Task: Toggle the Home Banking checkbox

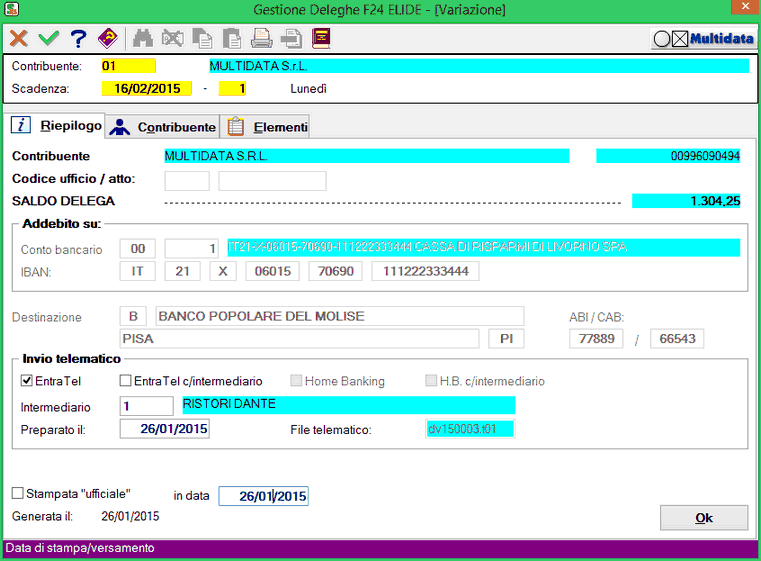Action: tap(296, 381)
